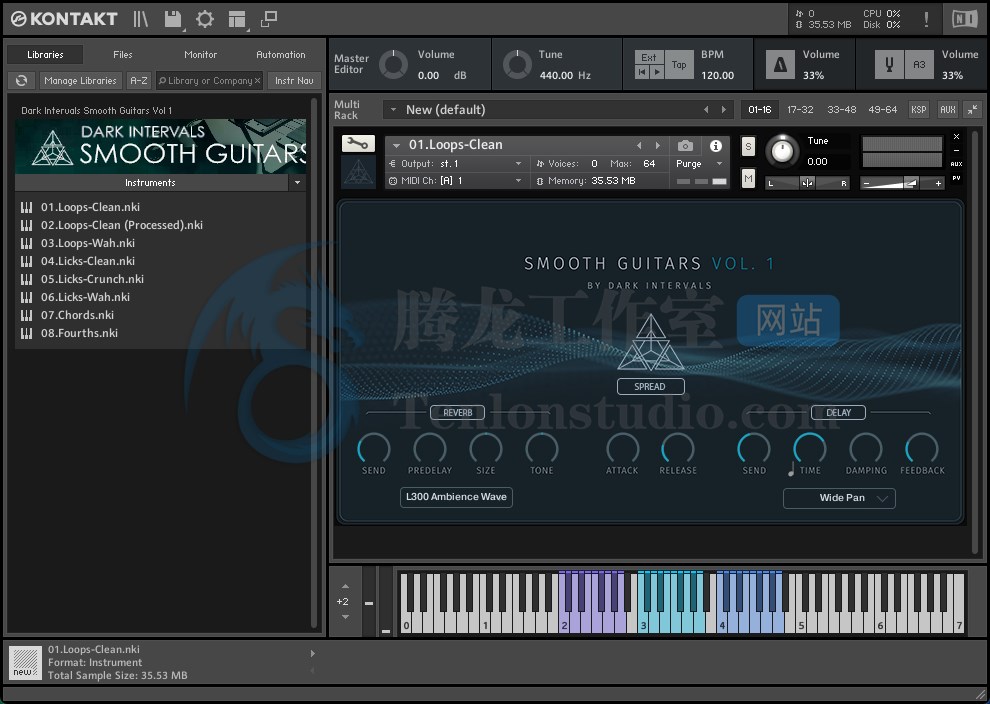The width and height of the screenshot is (990, 704).
Task: Open the Wide Pan delay dropdown
Action: coord(838,498)
